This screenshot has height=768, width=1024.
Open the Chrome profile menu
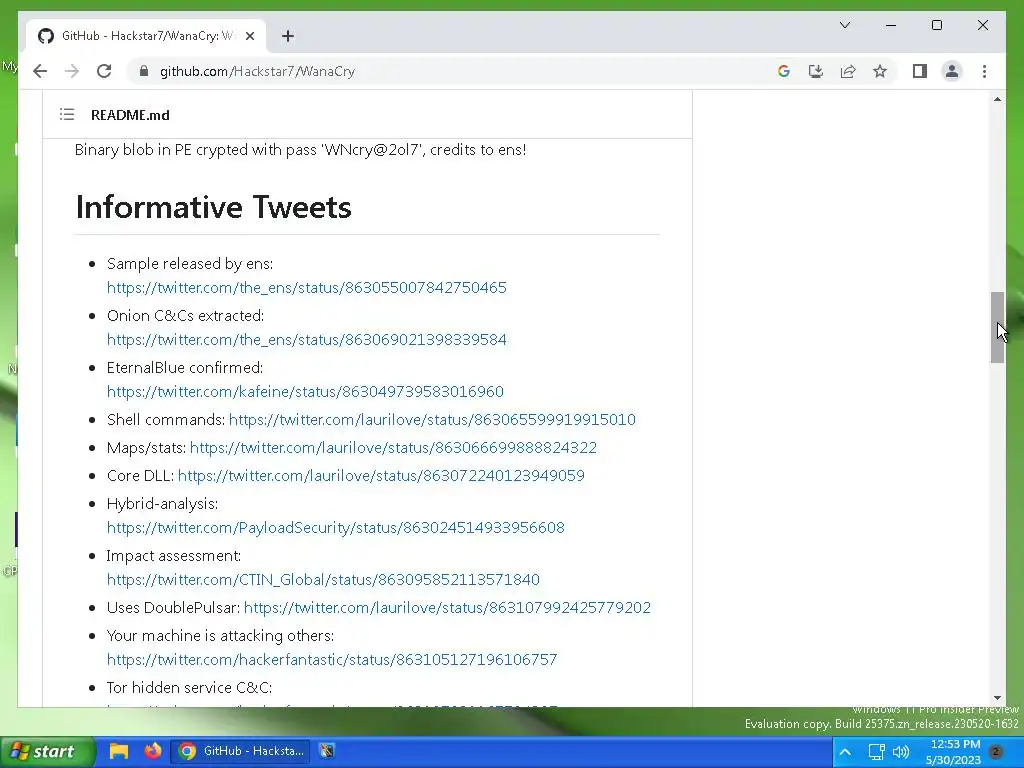[x=952, y=71]
